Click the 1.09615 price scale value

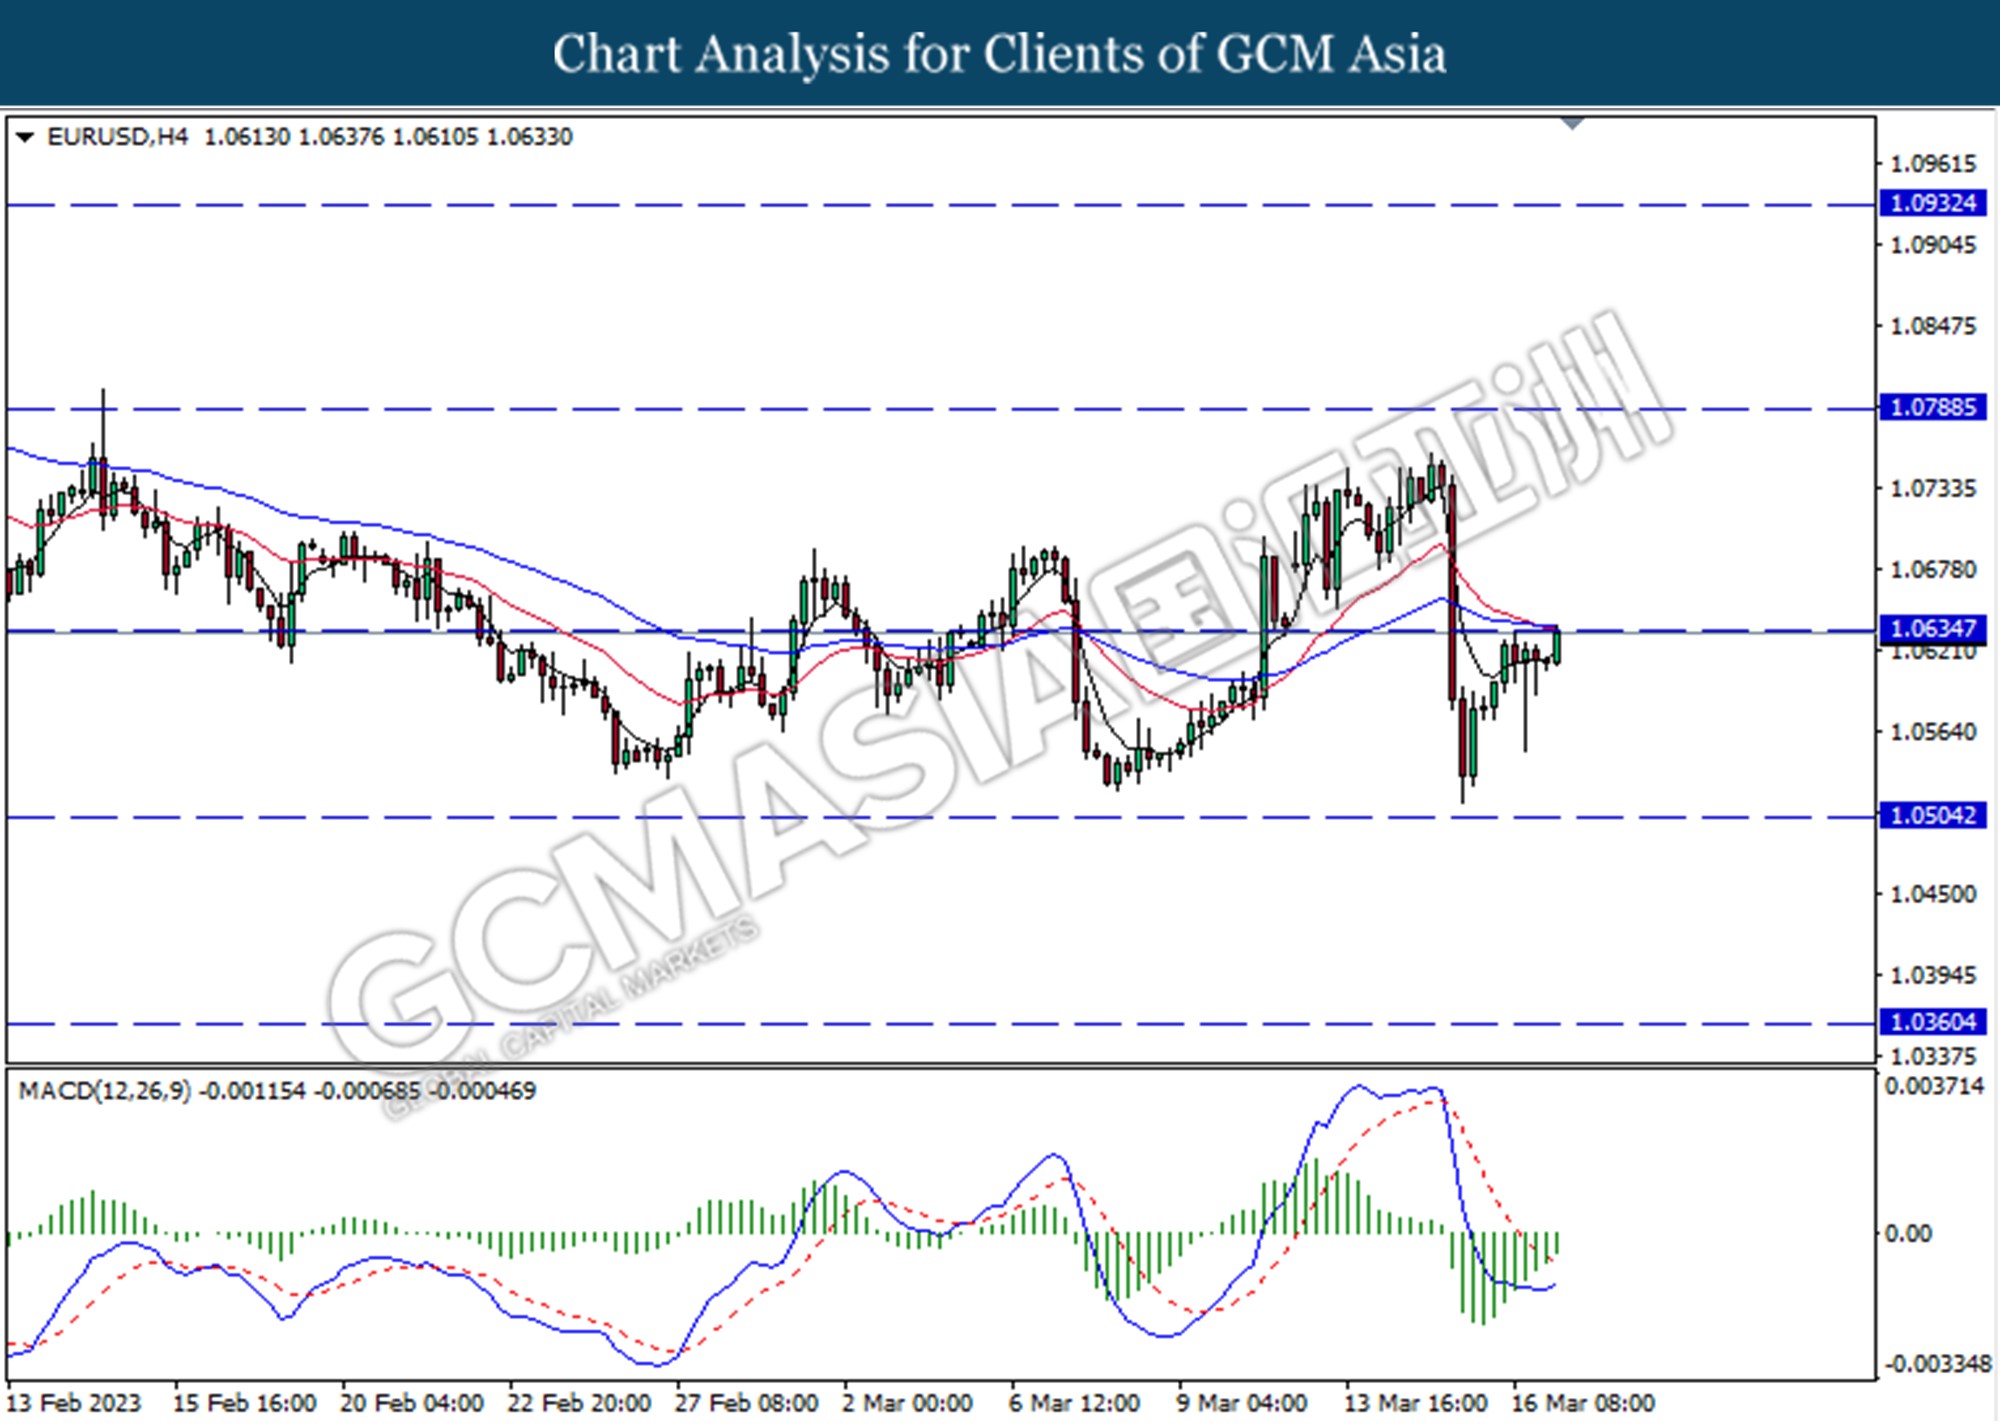pyautogui.click(x=1933, y=163)
